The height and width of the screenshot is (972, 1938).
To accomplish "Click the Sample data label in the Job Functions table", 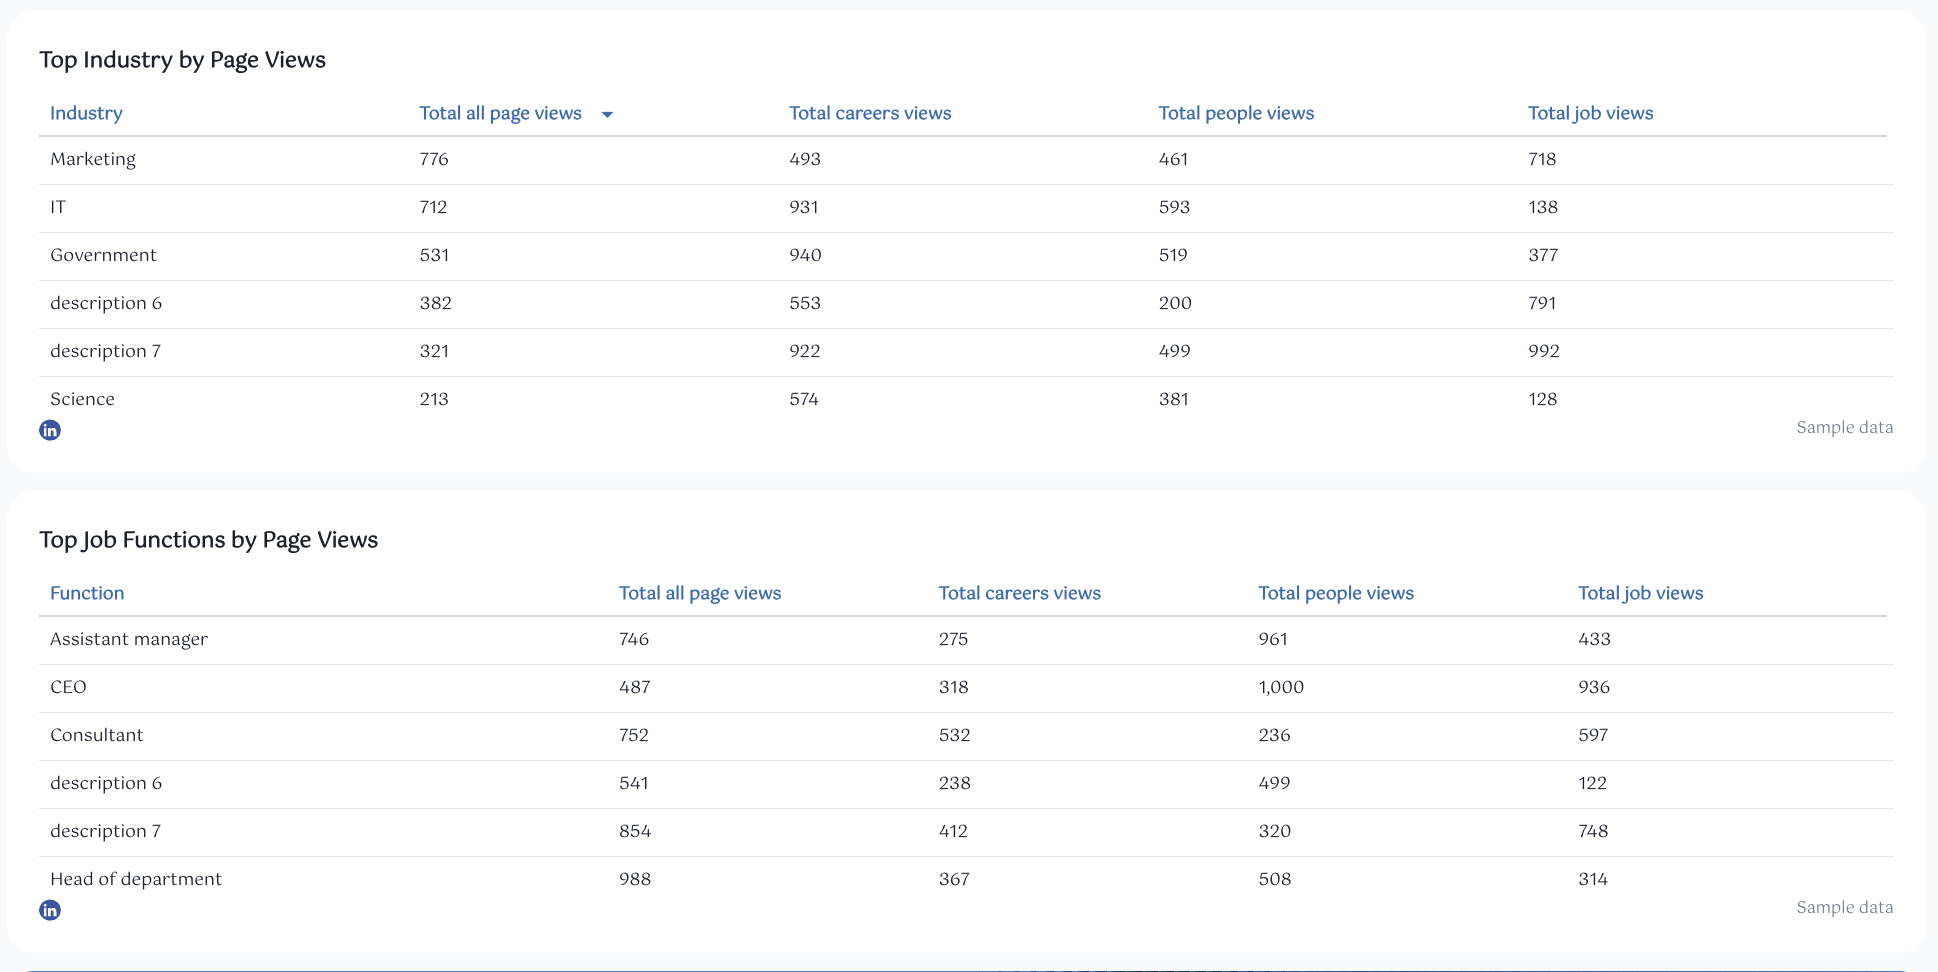I will 1845,907.
